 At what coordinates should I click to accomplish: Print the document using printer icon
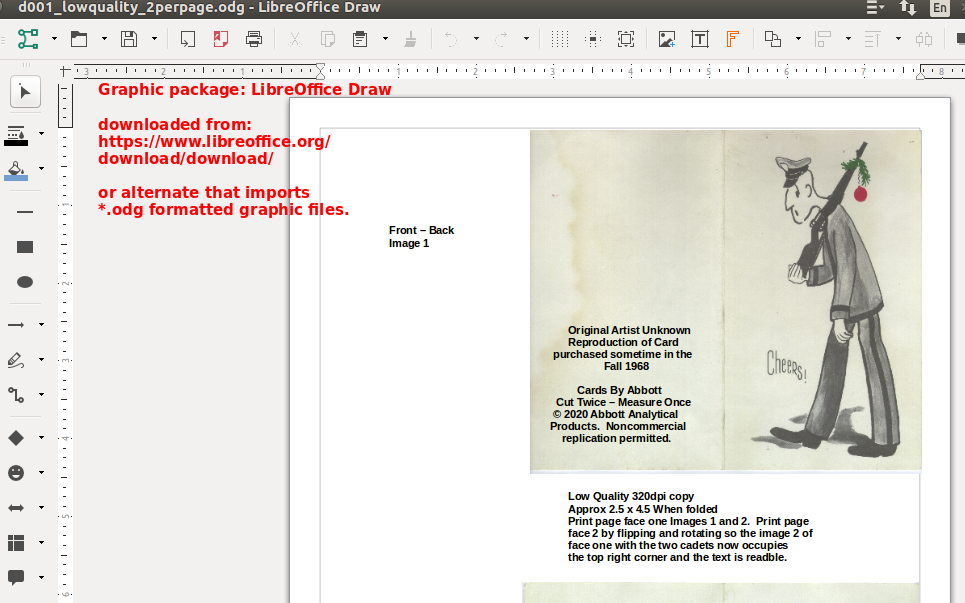pyautogui.click(x=254, y=39)
